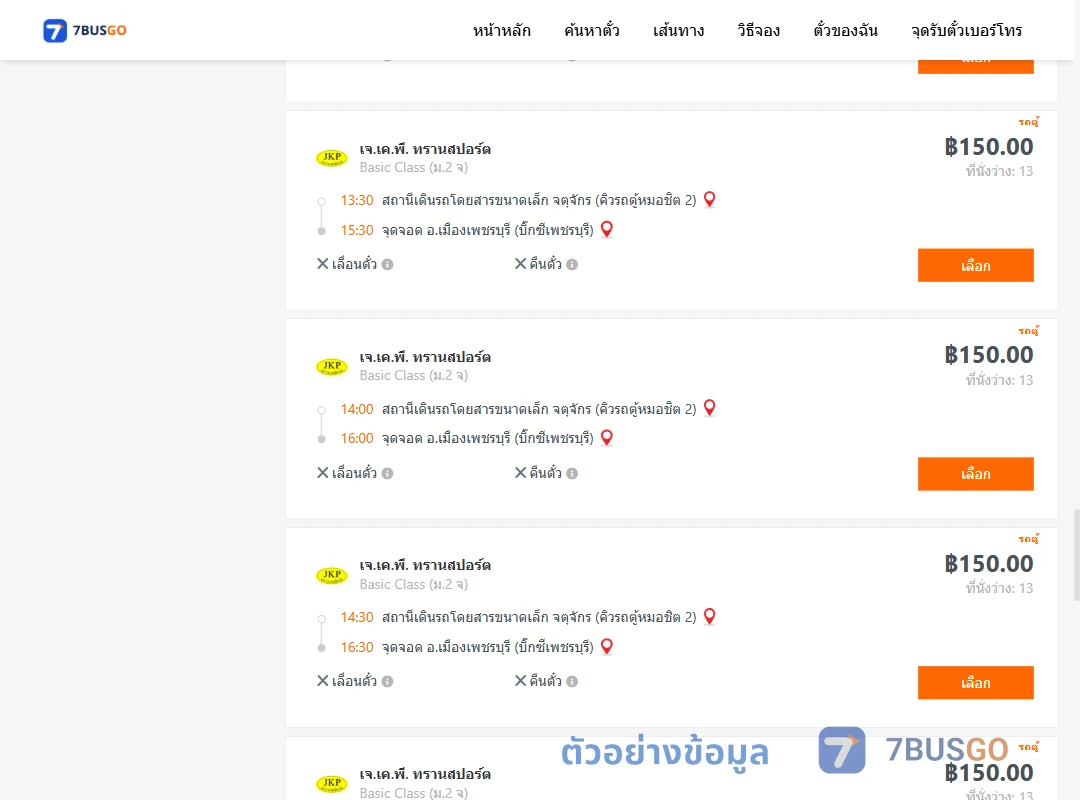This screenshot has width=1080, height=800.
Task: Click the map pin next to 16:30 arrival
Action: tap(607, 646)
